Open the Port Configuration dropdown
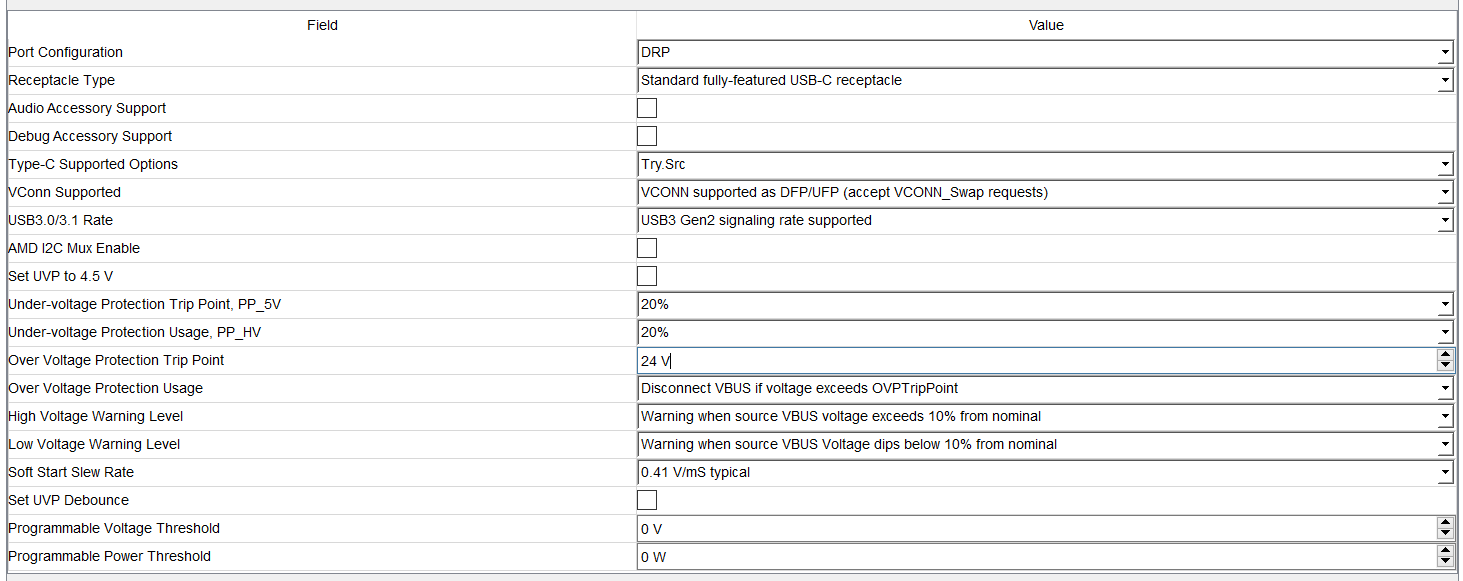Image resolution: width=1463 pixels, height=581 pixels. (1445, 52)
